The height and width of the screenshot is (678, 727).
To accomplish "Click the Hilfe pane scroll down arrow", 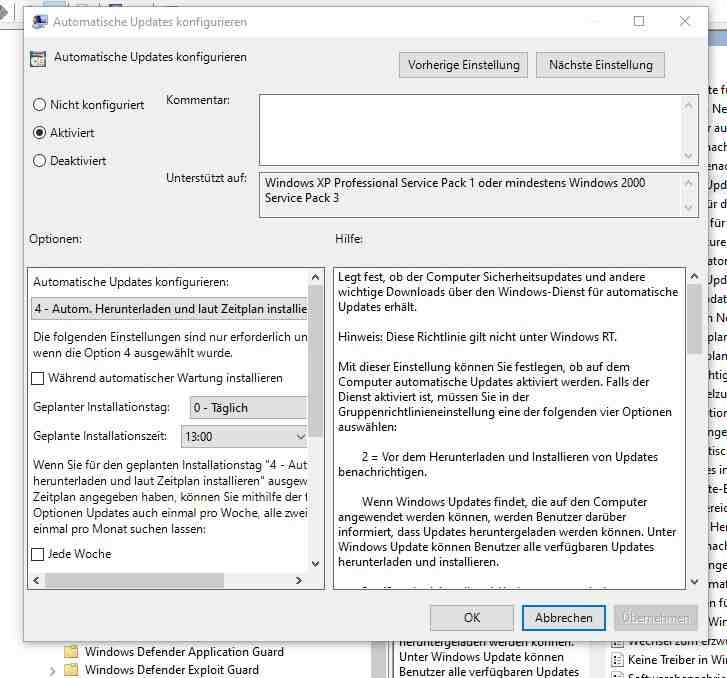I will point(694,582).
